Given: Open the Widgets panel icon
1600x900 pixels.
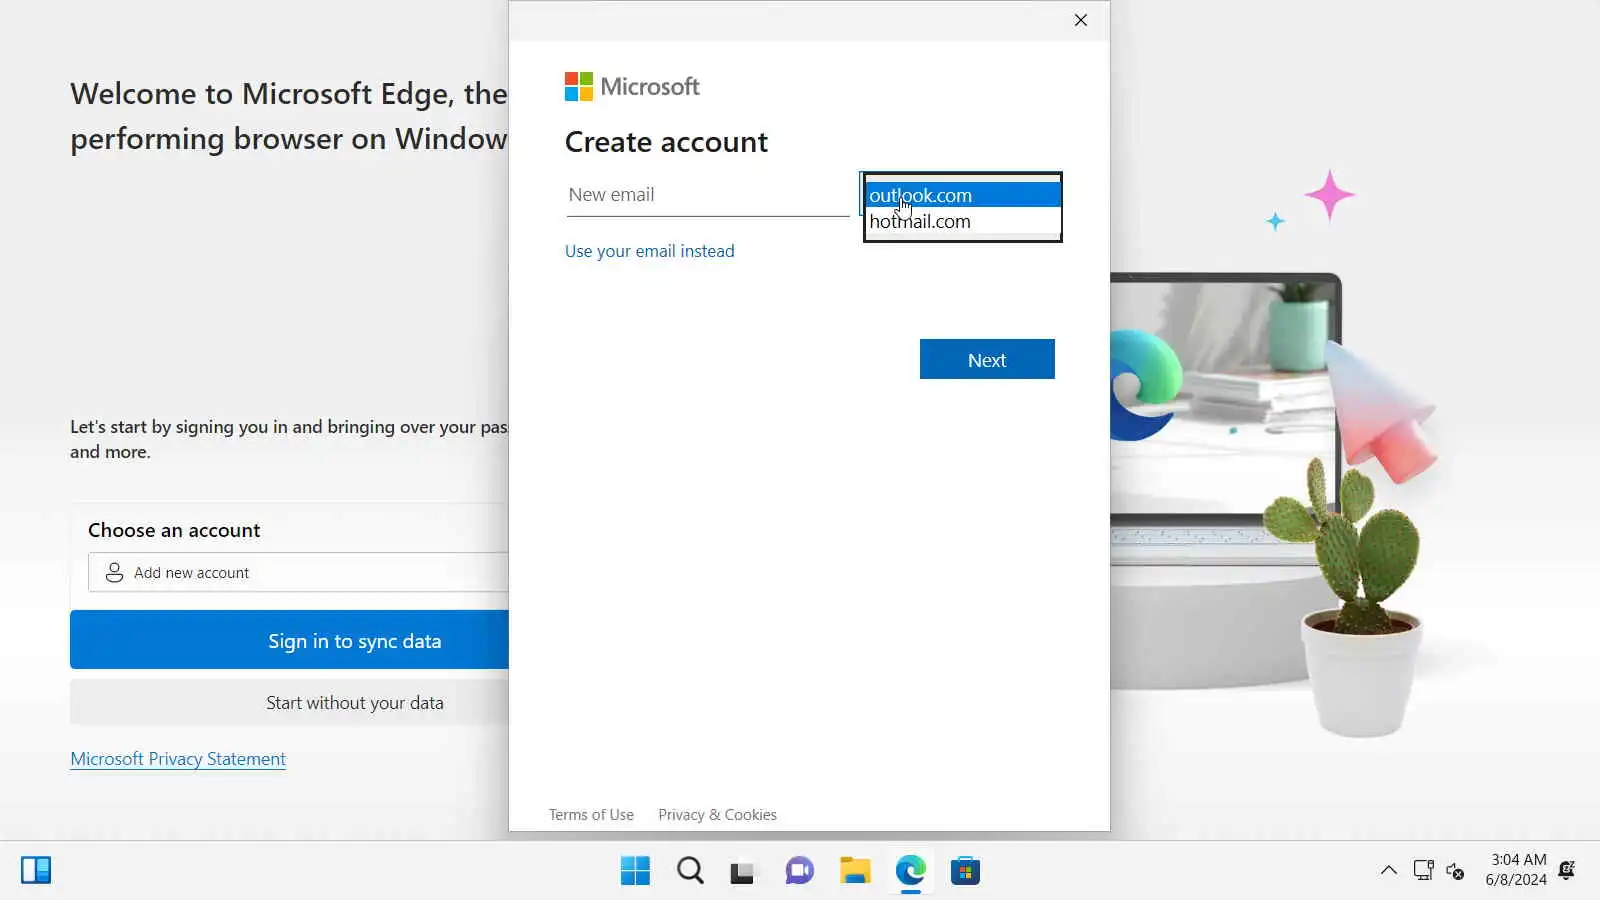Looking at the screenshot, I should pos(36,870).
